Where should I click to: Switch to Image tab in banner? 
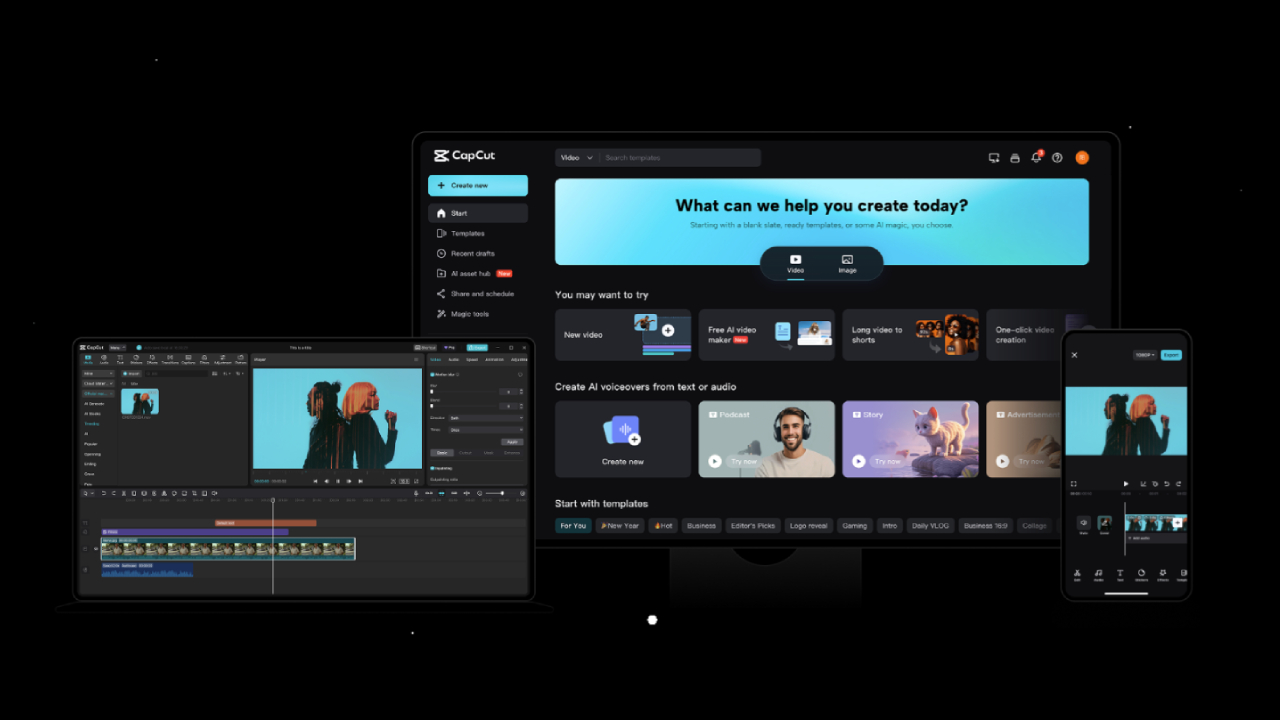point(847,264)
